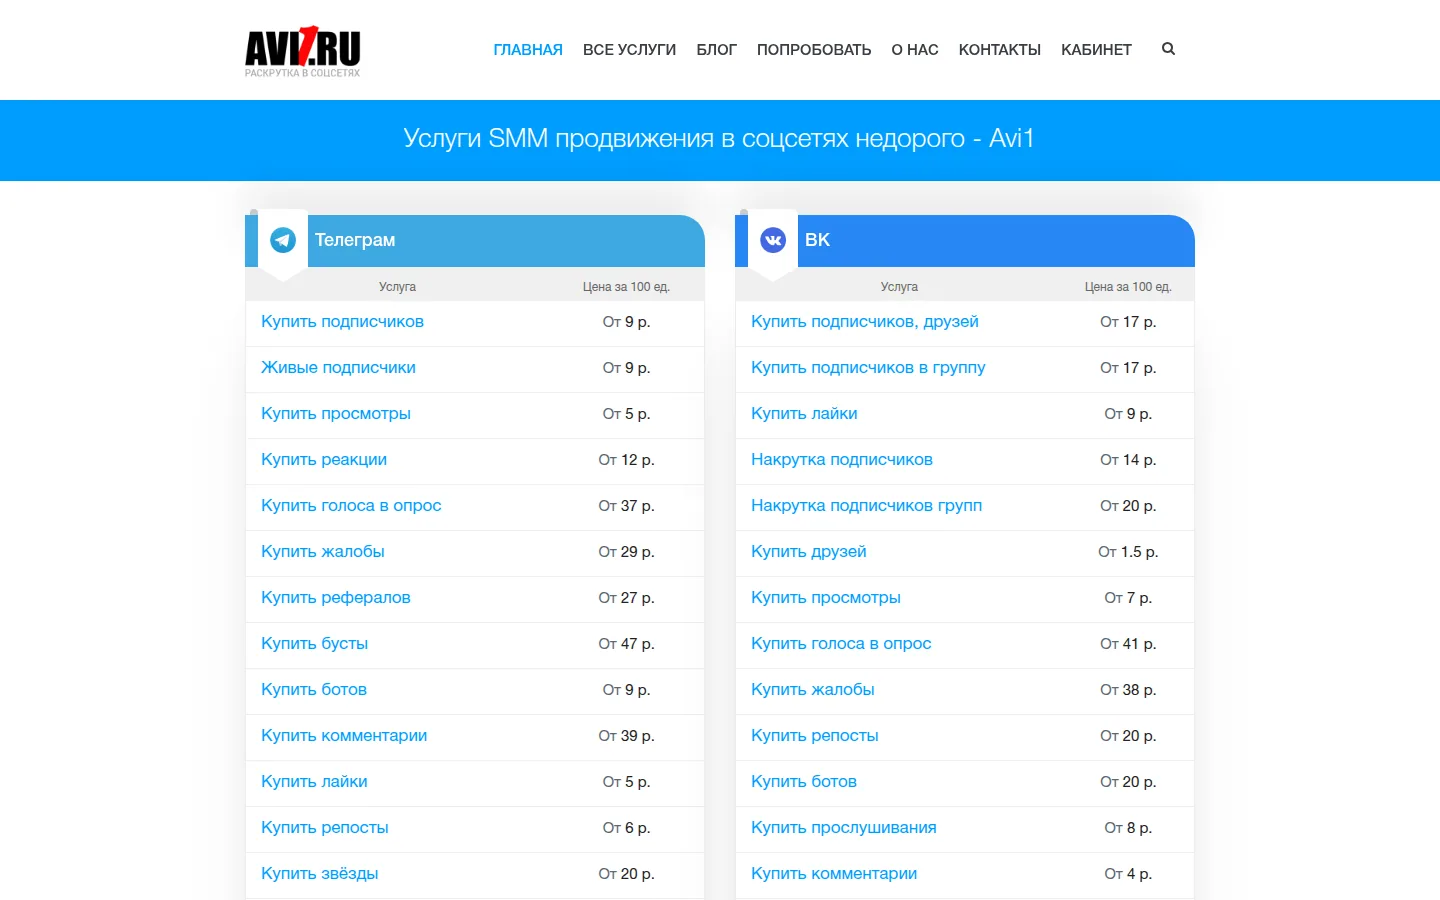Click price От 38 р. for VK жалобы

[x=1128, y=690]
